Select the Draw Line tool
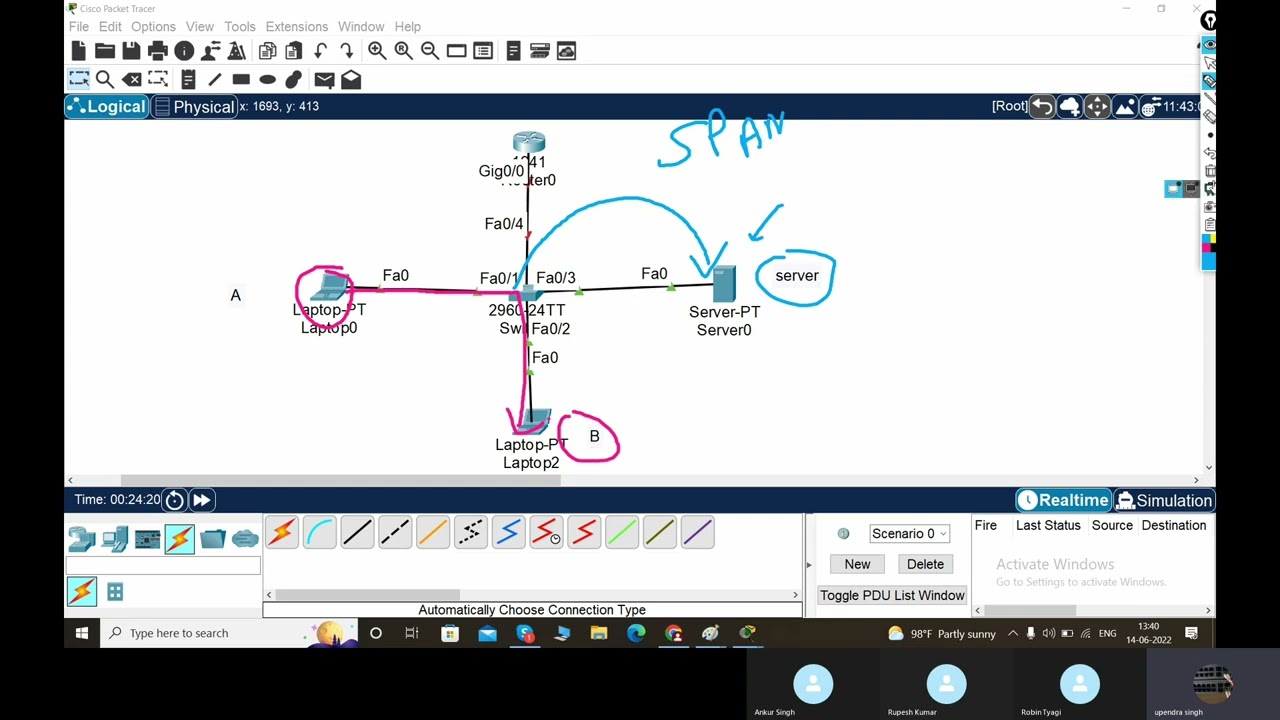 point(214,80)
